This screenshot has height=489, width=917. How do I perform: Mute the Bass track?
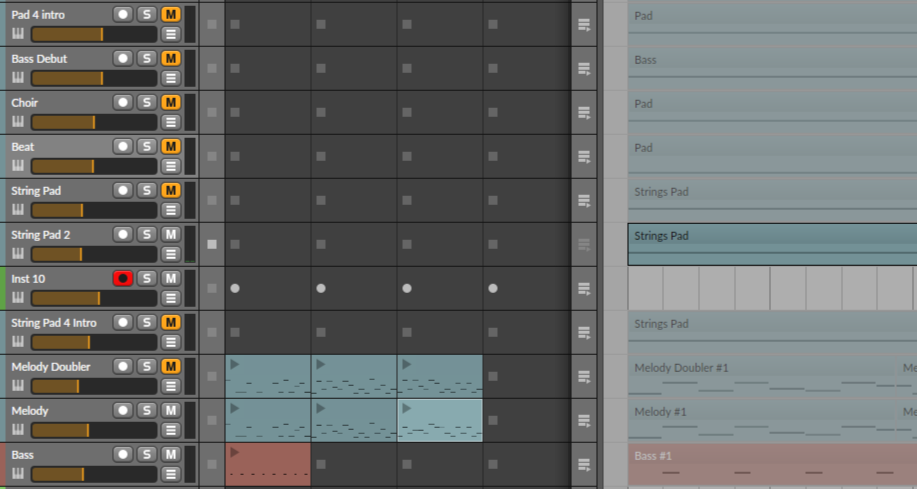(171, 454)
